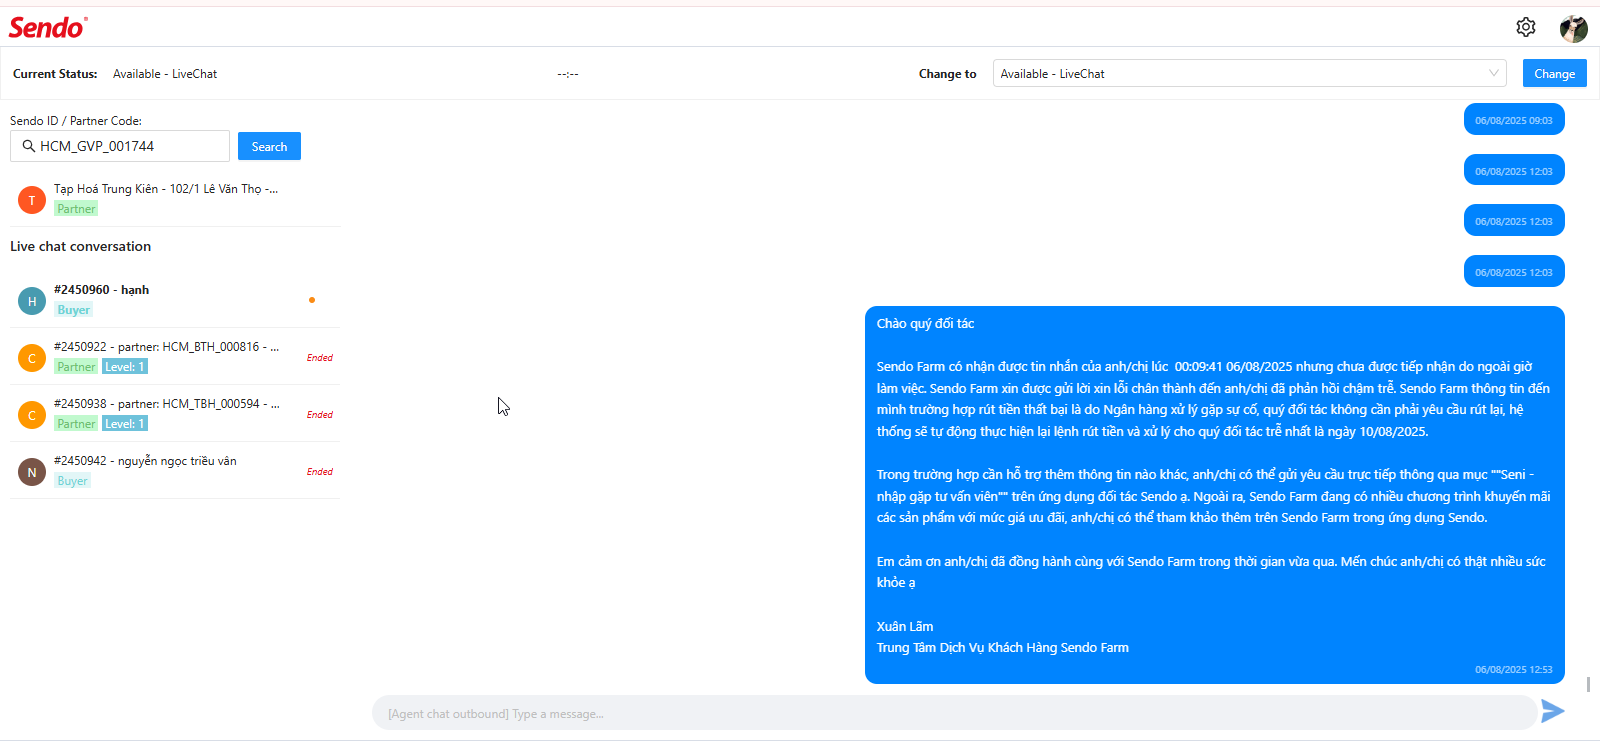This screenshot has width=1600, height=747.
Task: Click the Current Status: label
Action: point(55,74)
